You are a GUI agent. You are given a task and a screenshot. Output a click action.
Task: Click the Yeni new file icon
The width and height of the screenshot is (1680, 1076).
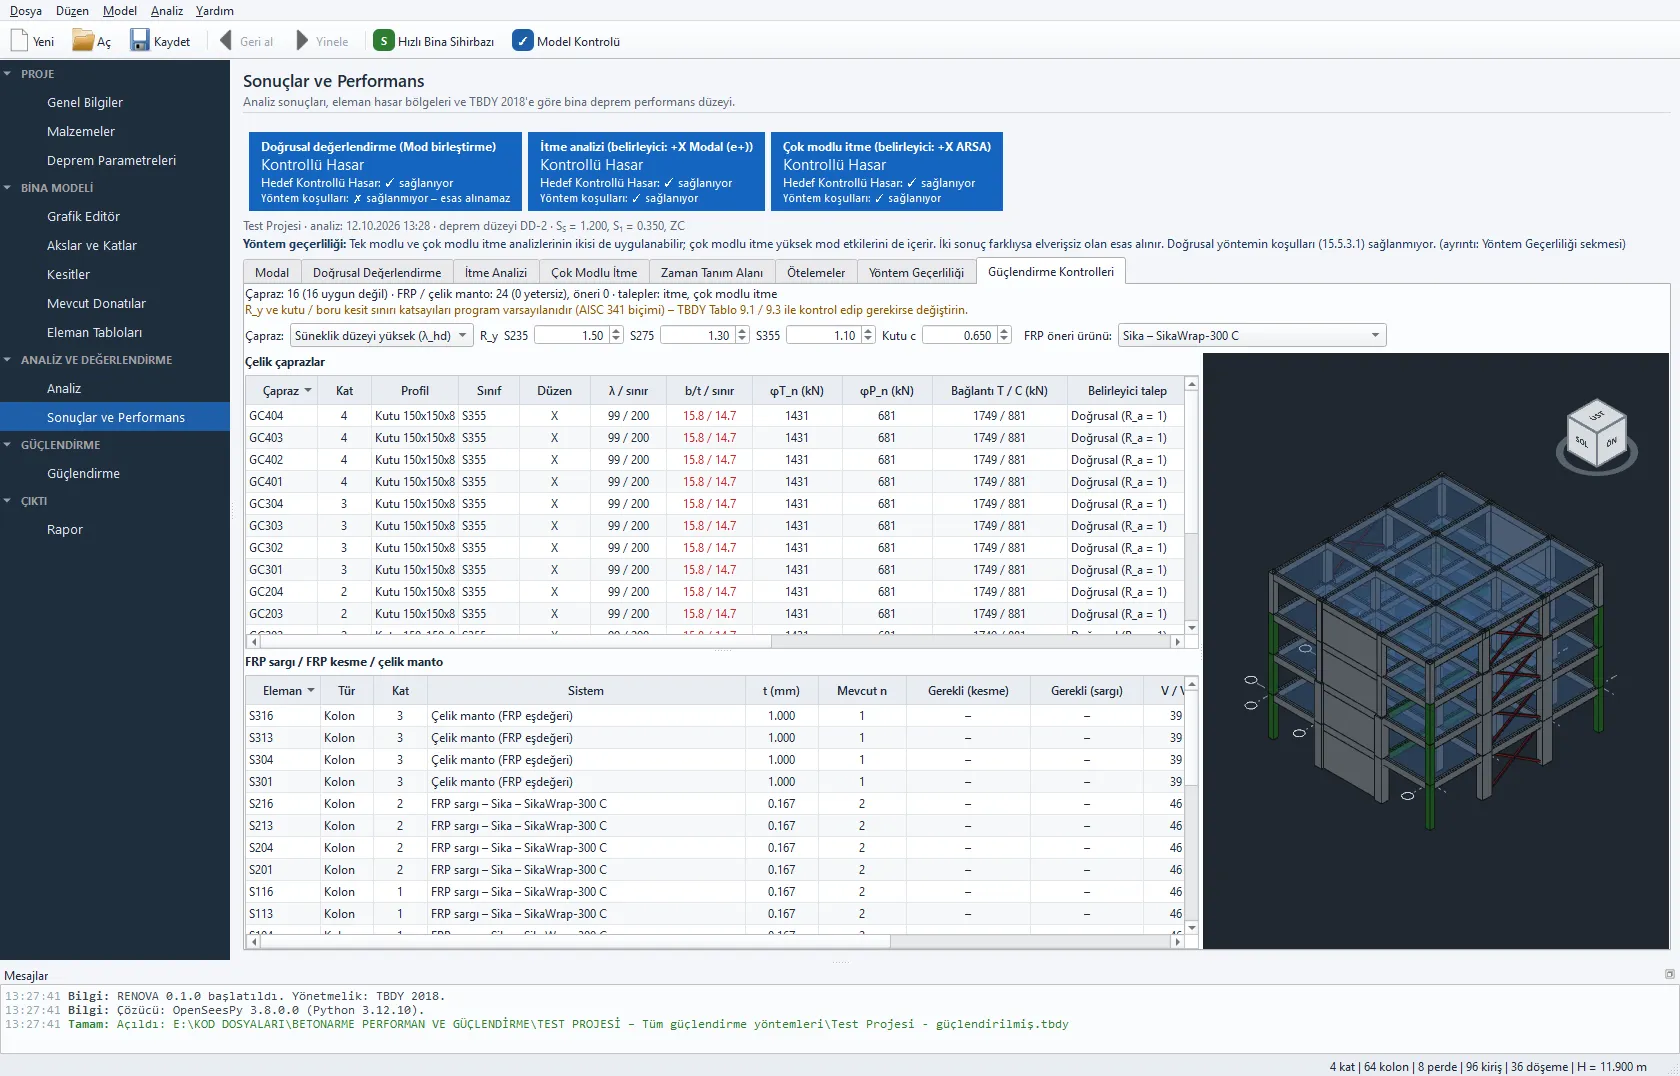coord(19,41)
